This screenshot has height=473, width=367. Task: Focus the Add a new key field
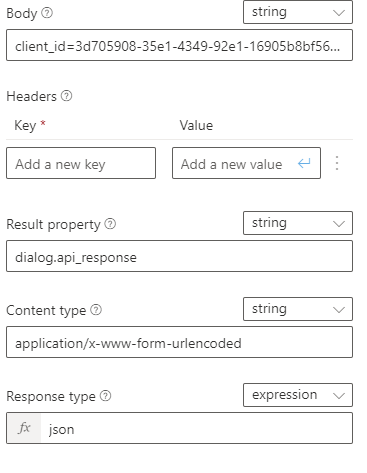[x=81, y=163]
